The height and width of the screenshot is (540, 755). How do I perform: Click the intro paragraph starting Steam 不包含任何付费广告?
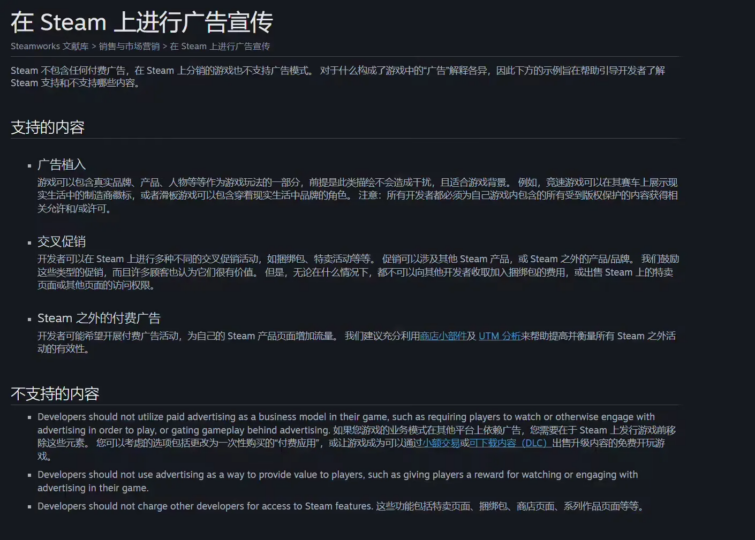(x=340, y=76)
